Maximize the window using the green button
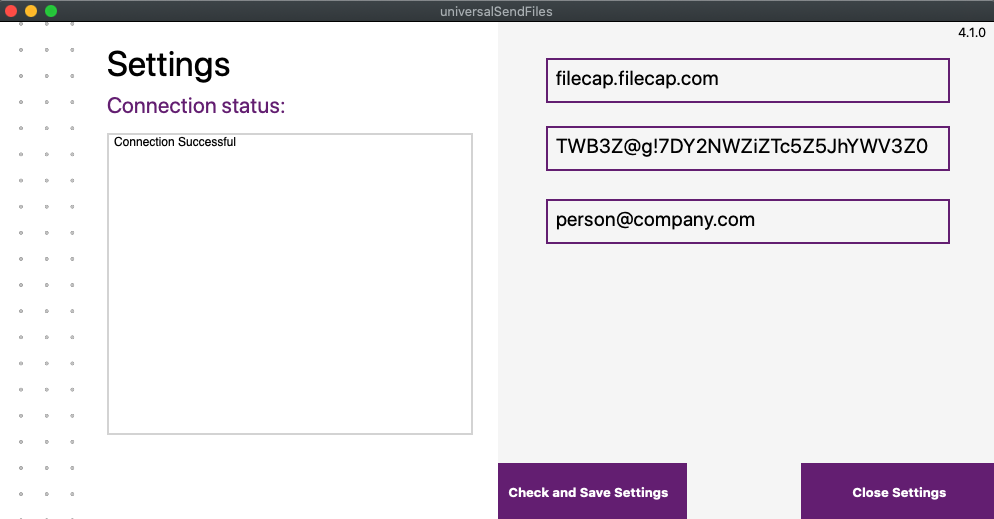Screen dimensions: 994x519 coord(51,11)
